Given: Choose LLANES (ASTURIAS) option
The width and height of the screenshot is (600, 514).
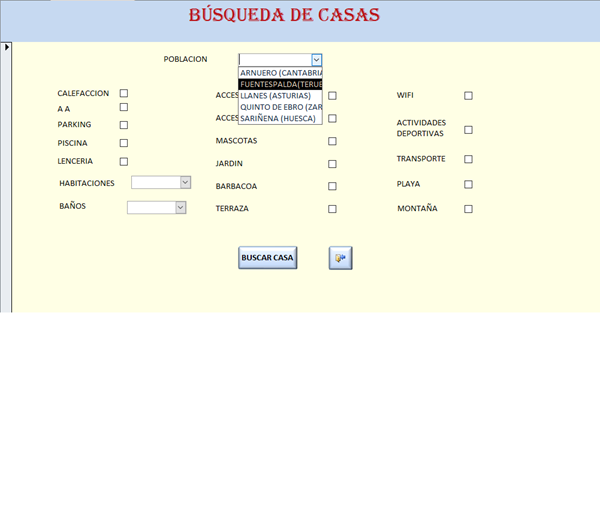Looking at the screenshot, I should click(280, 96).
